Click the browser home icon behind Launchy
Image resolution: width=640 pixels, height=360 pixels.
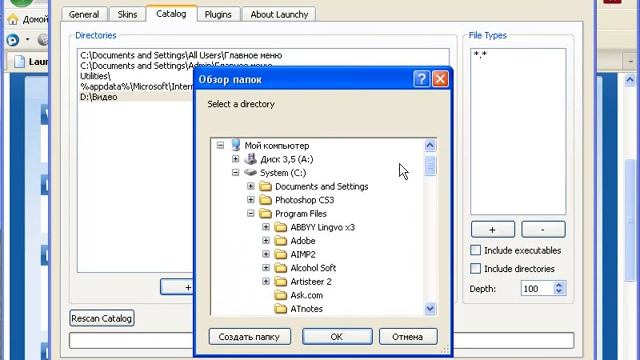pos(13,19)
